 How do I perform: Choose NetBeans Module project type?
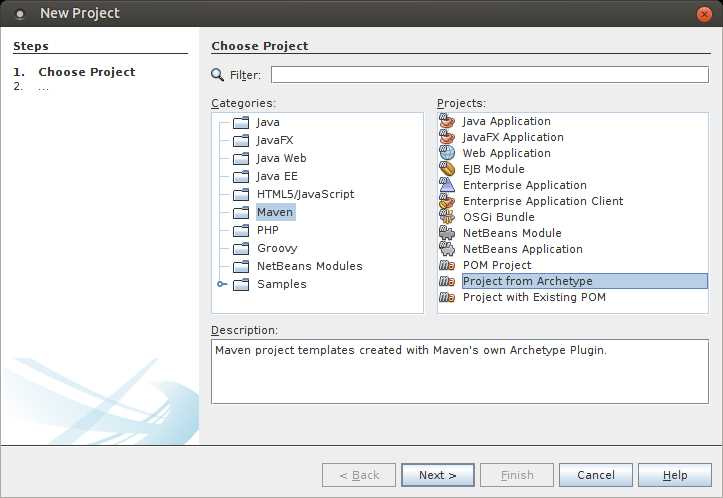point(512,233)
